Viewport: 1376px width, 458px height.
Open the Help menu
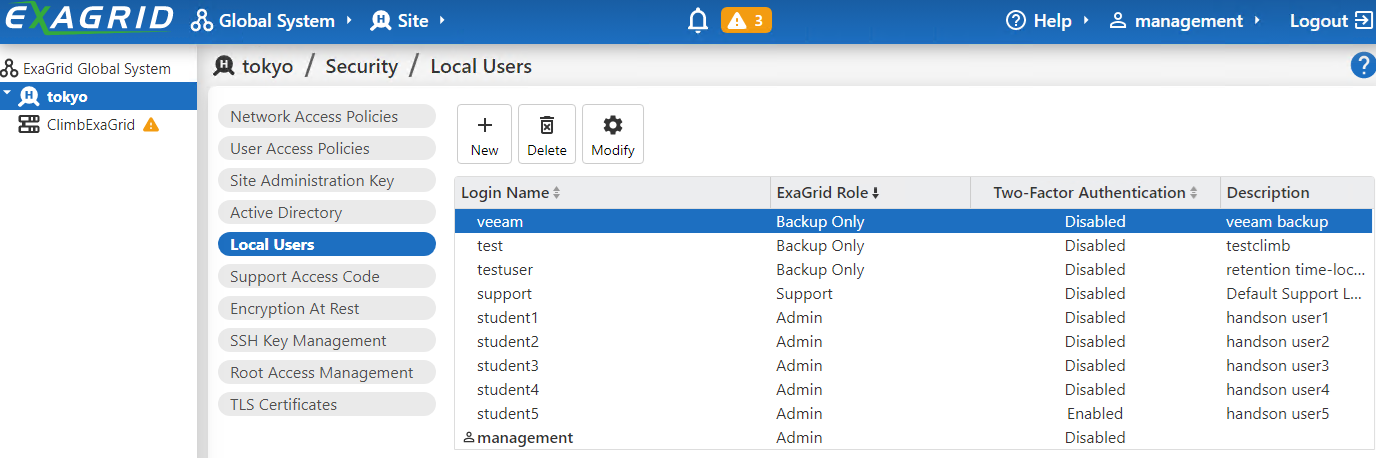coord(1048,21)
